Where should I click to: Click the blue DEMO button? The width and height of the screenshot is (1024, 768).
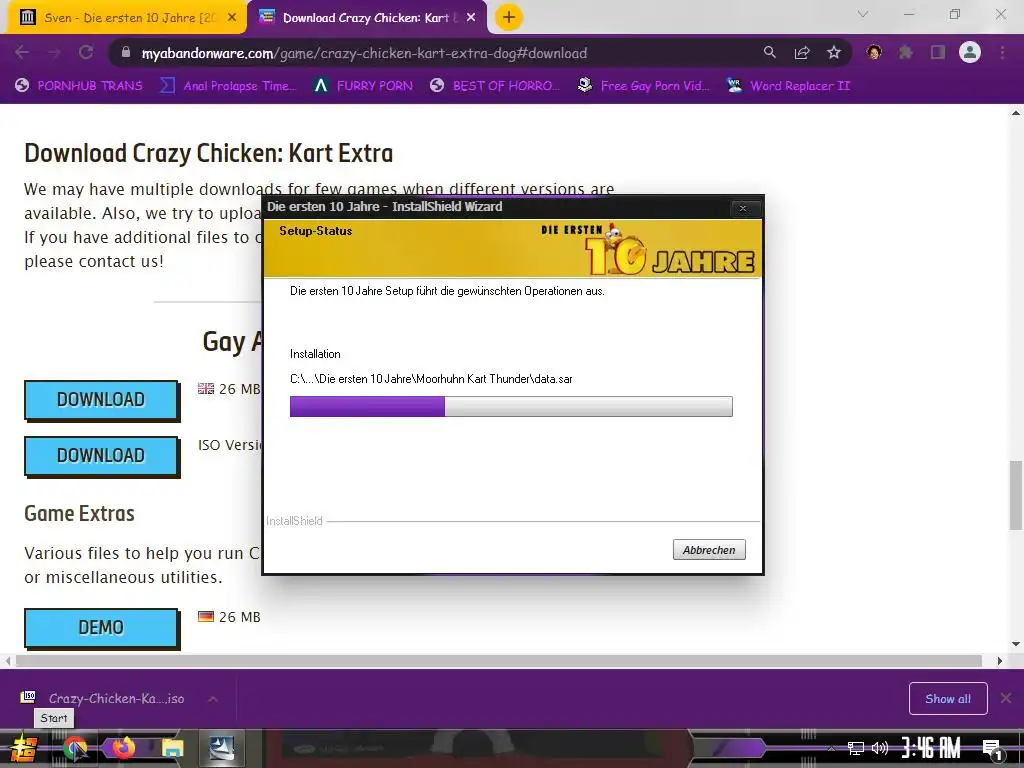tap(101, 628)
